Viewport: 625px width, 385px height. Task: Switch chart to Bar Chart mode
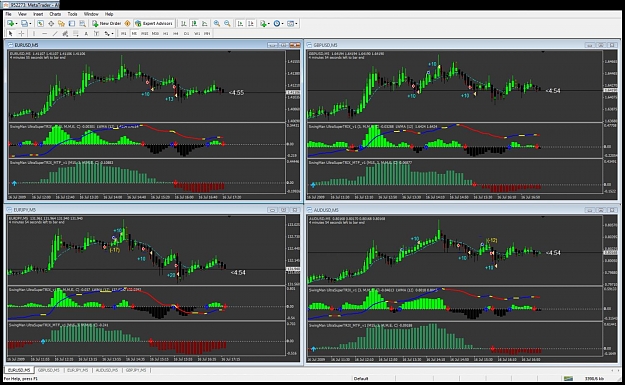(183, 24)
